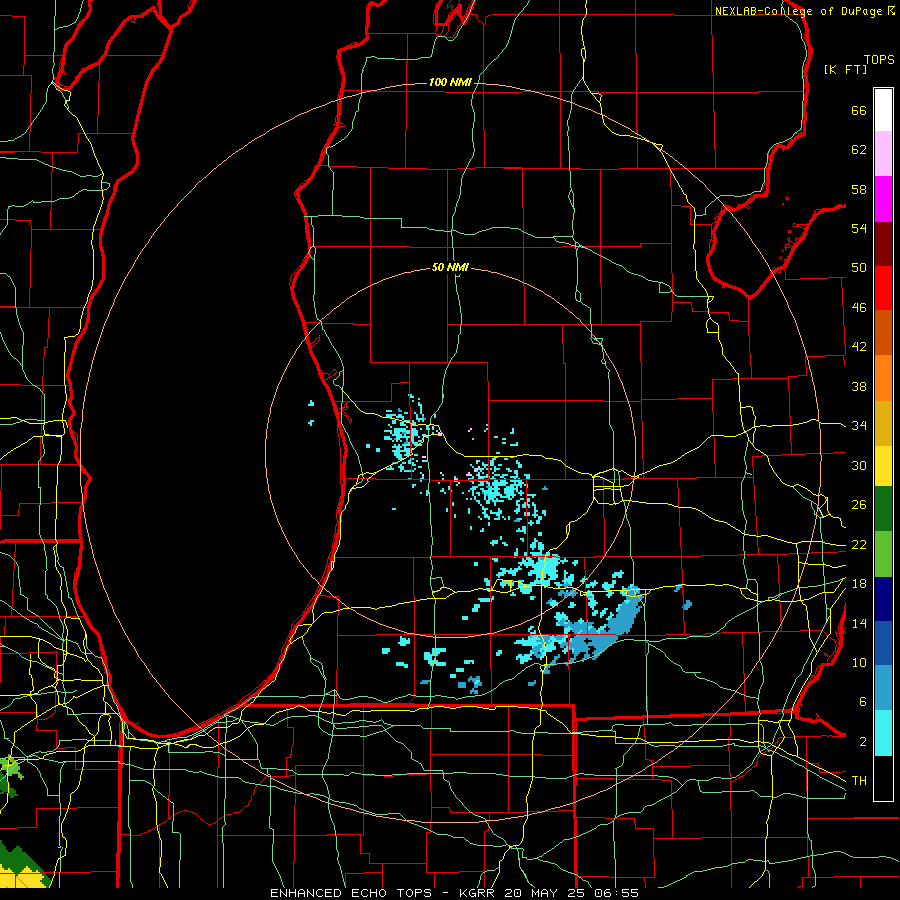
Task: Click the "54" legend value
Action: 859,228
